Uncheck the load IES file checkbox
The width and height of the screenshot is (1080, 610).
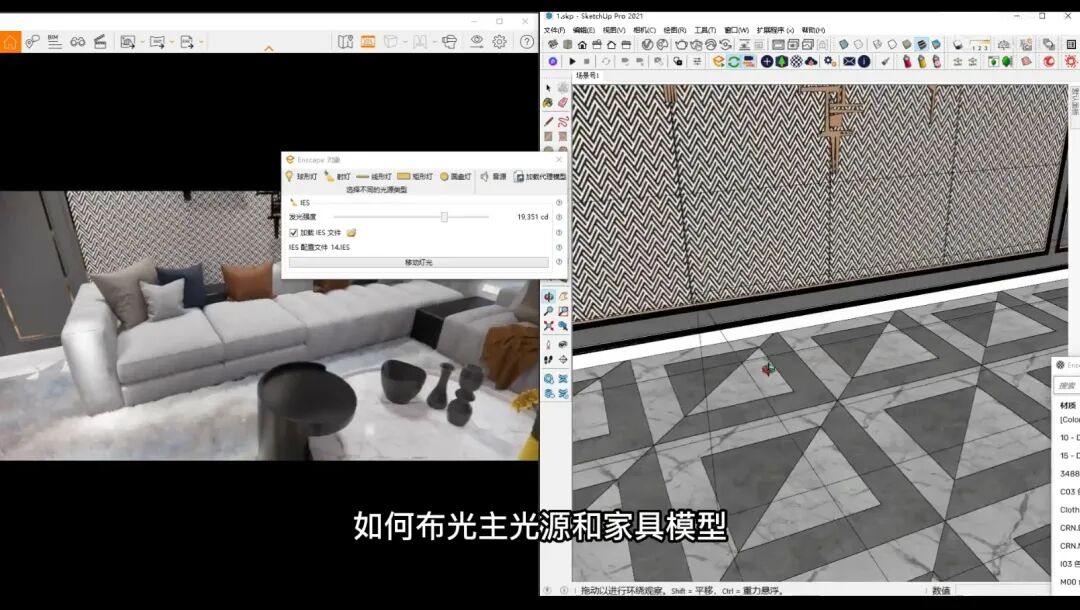point(293,233)
